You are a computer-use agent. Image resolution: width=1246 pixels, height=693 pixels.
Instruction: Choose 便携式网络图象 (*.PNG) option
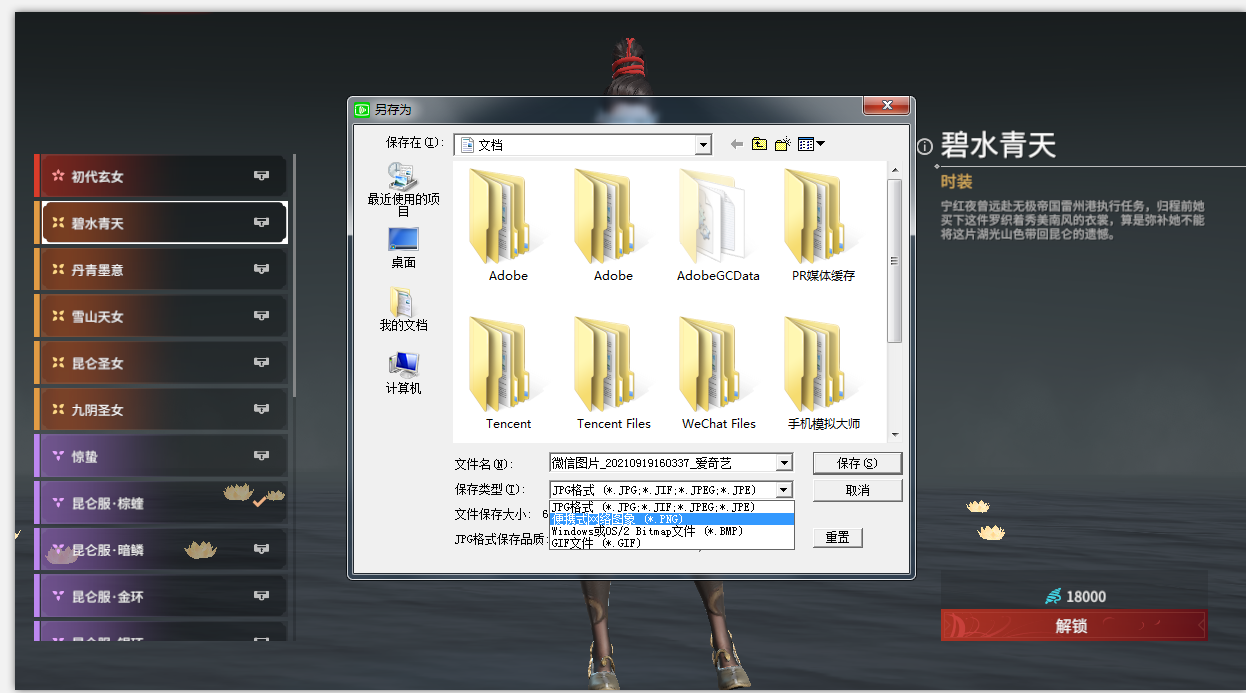(672, 519)
